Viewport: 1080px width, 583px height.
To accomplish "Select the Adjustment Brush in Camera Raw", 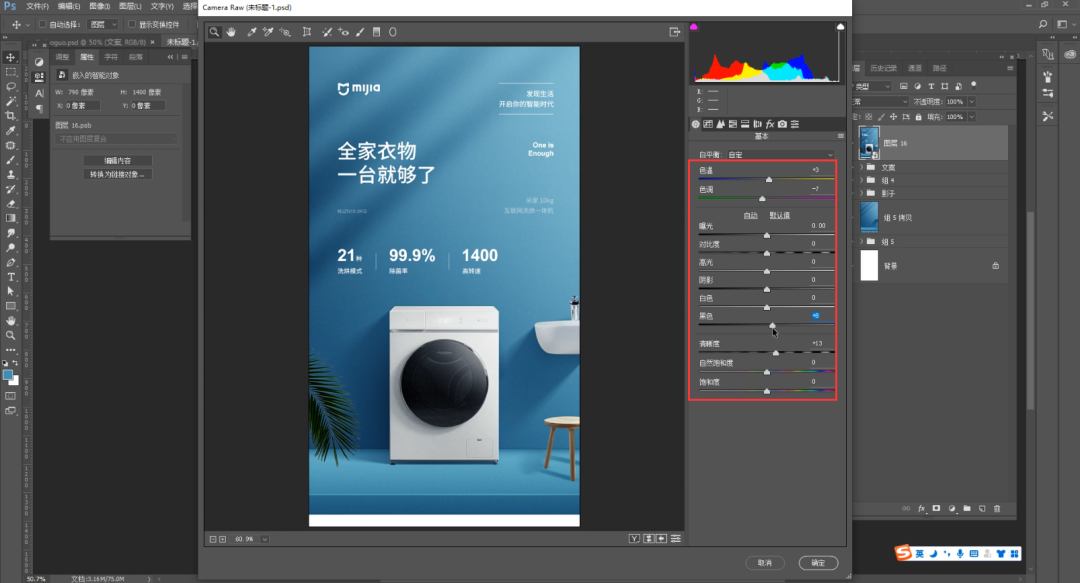I will pos(360,32).
